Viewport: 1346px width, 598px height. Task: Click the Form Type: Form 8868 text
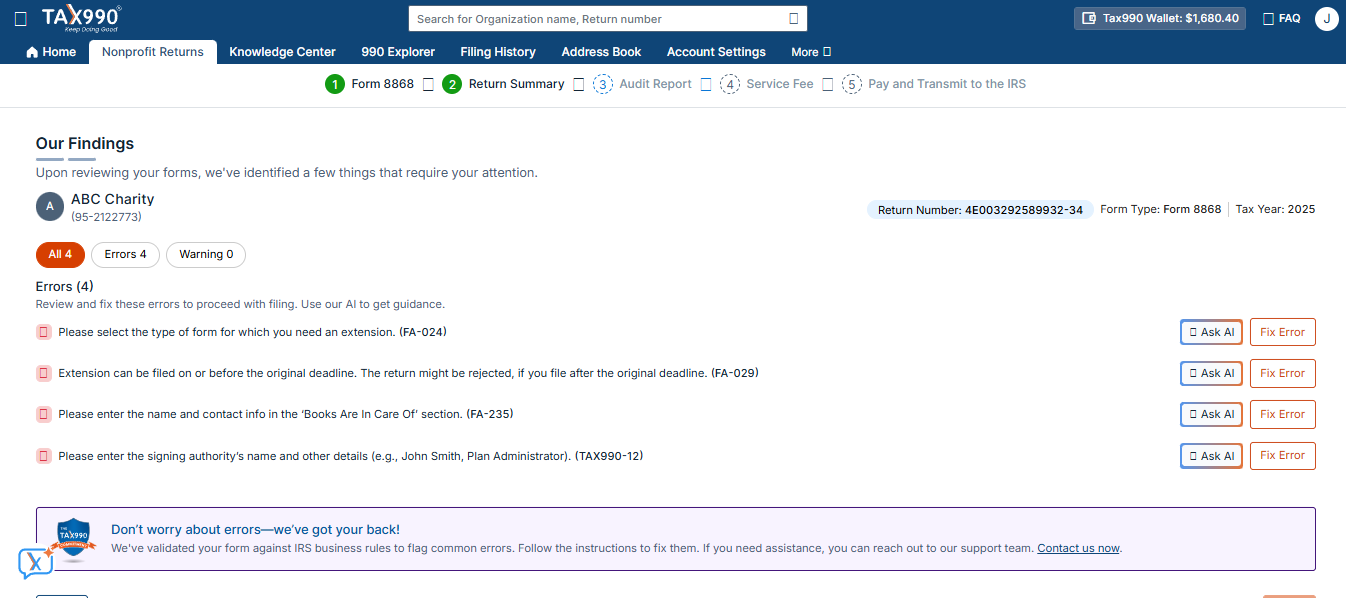click(1161, 210)
